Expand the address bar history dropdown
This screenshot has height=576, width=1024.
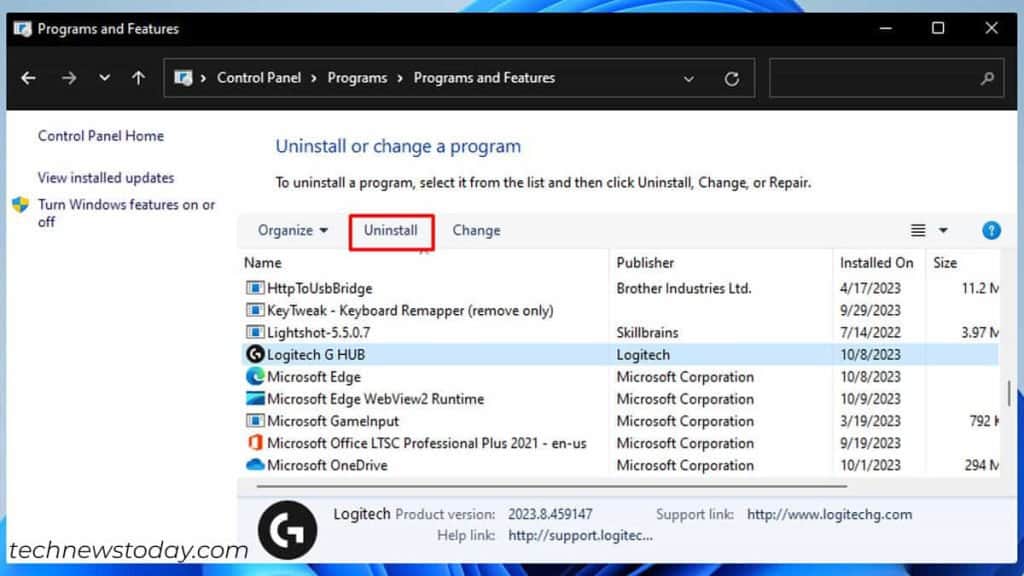688,79
